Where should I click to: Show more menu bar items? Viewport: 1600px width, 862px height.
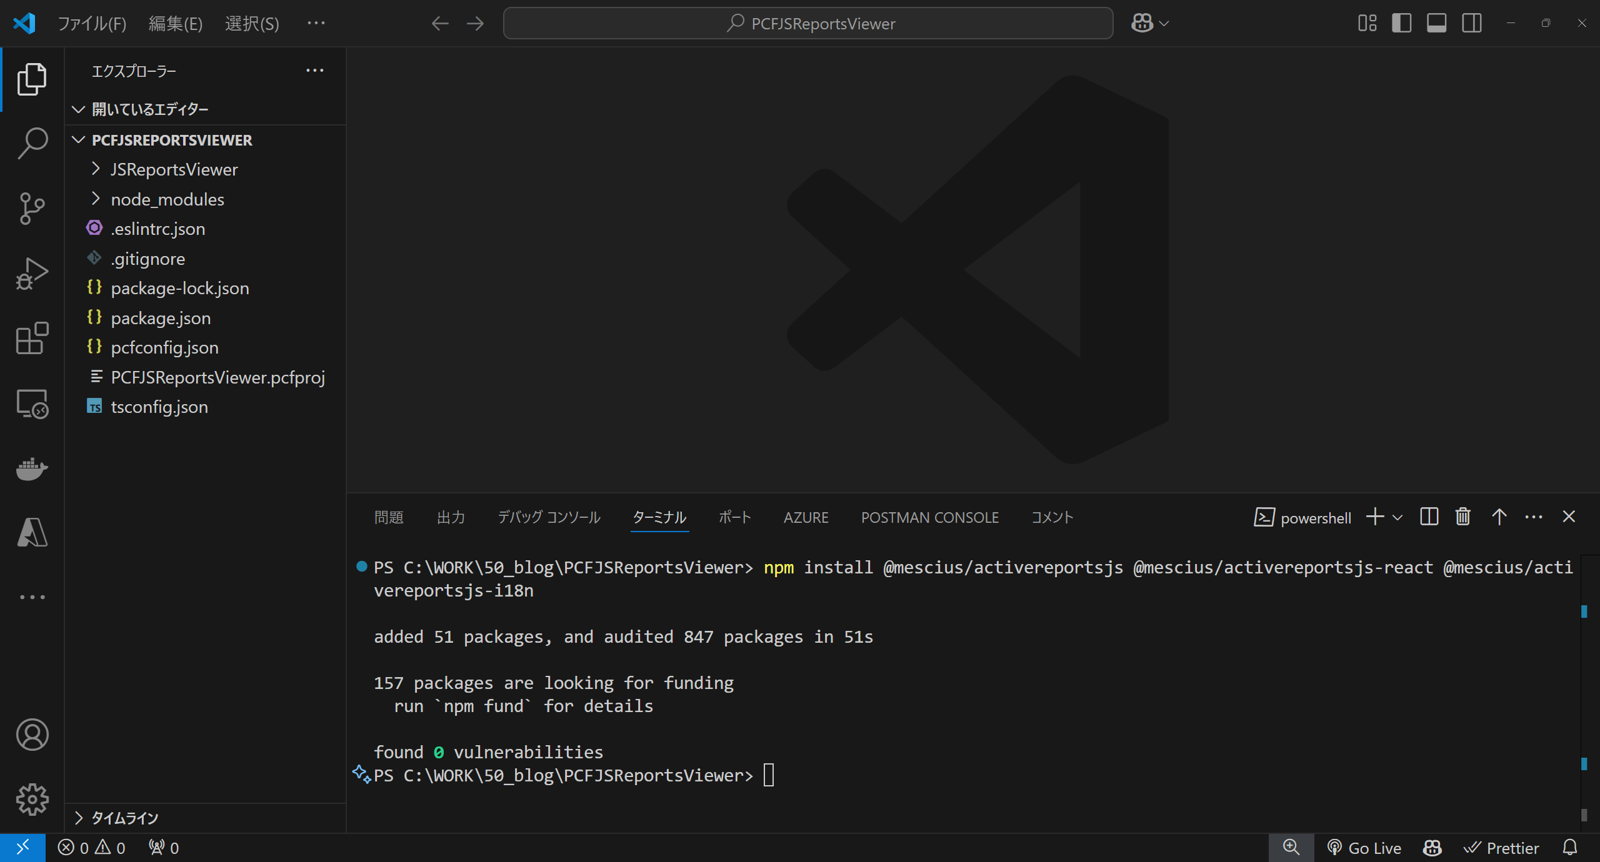tap(316, 23)
